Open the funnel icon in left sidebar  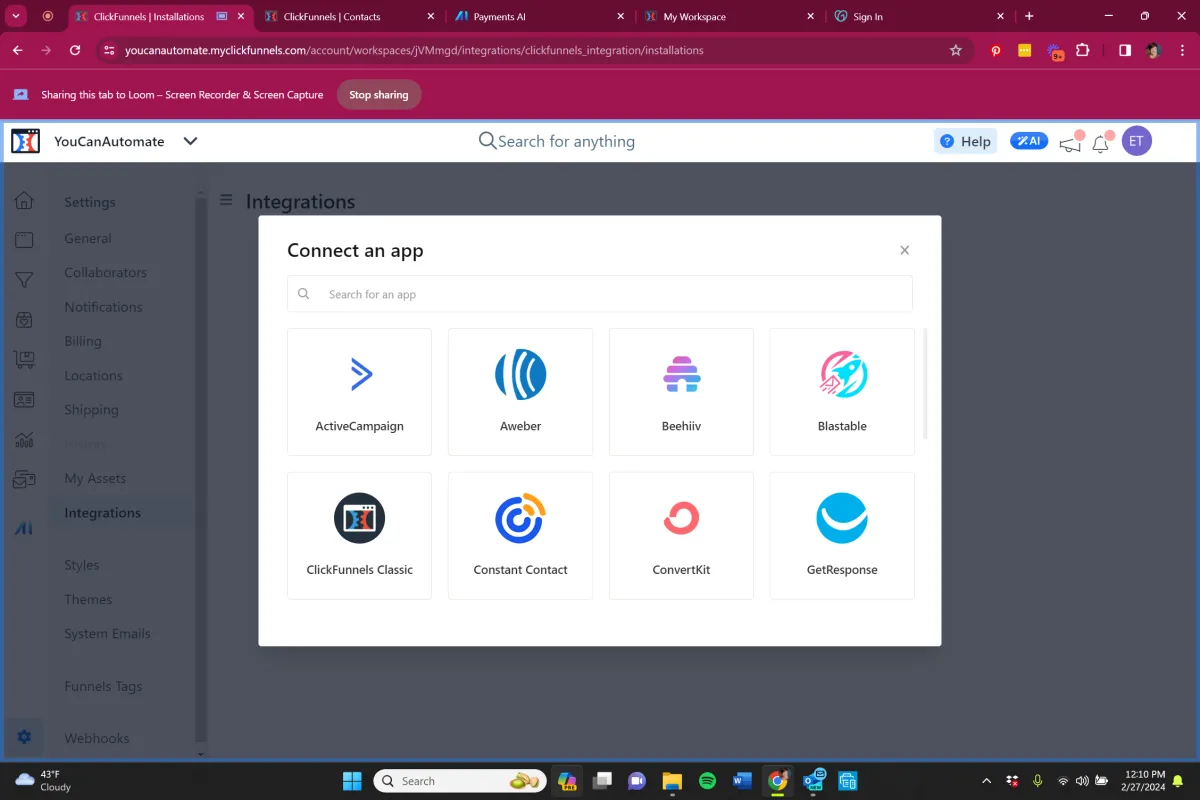tap(24, 280)
